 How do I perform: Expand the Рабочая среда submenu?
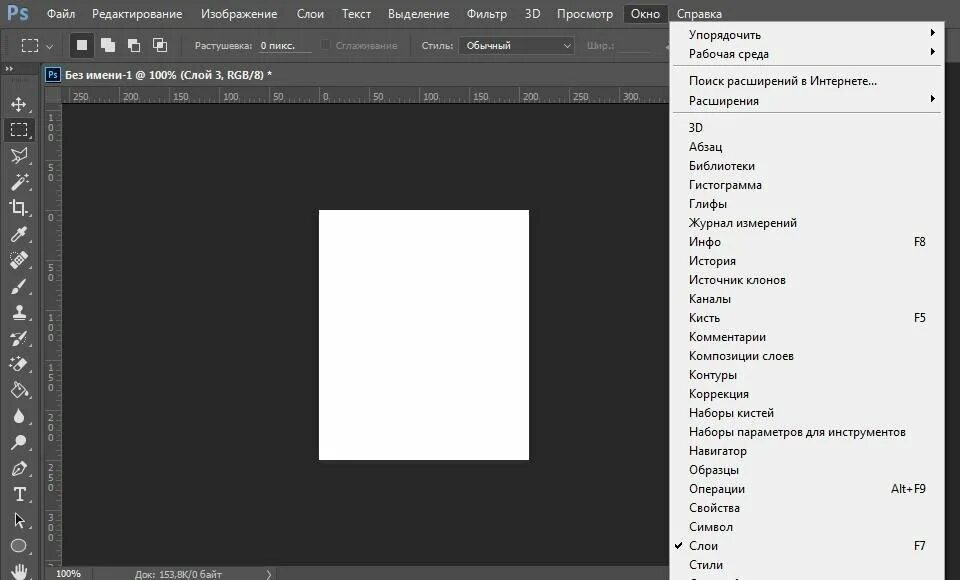[725, 54]
